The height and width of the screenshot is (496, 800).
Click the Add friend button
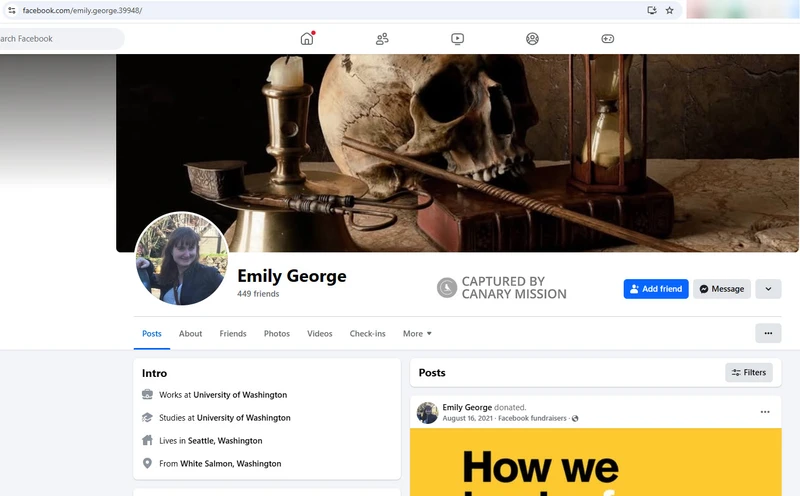click(x=656, y=289)
